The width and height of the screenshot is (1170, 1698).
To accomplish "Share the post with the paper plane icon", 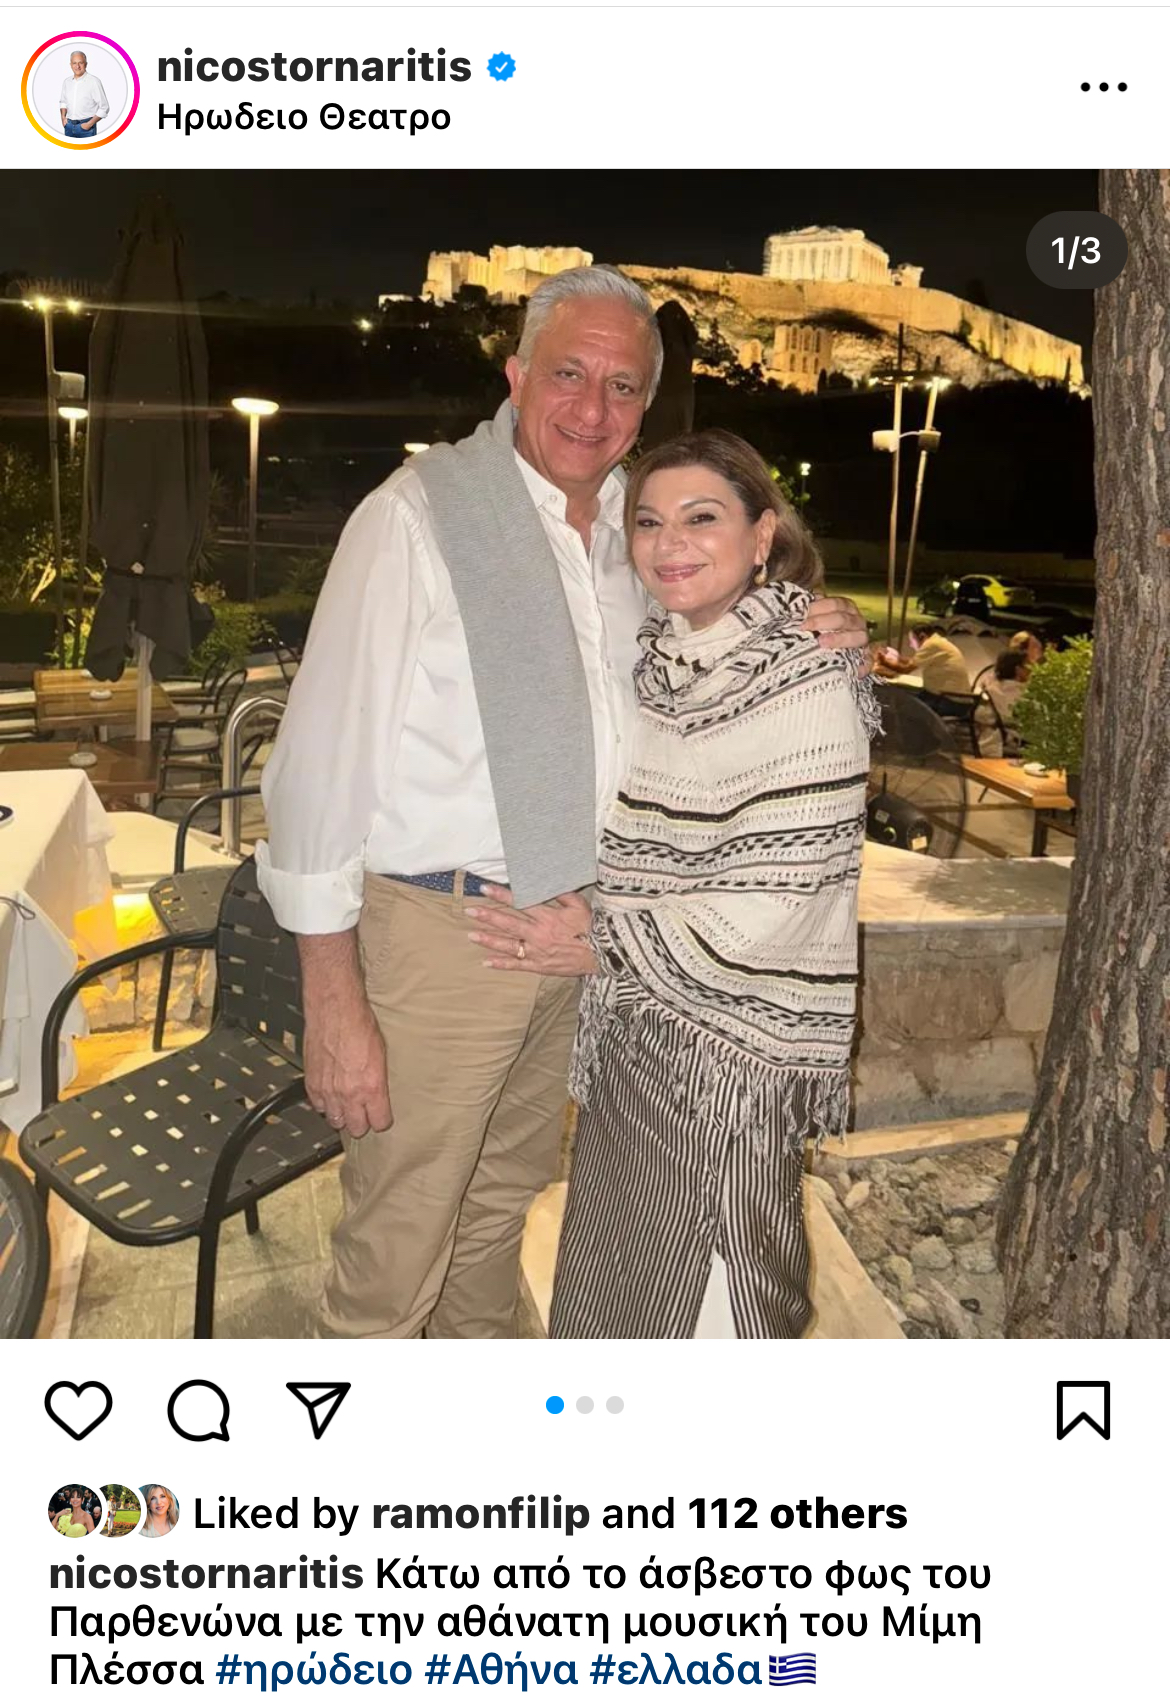I will coord(318,1409).
